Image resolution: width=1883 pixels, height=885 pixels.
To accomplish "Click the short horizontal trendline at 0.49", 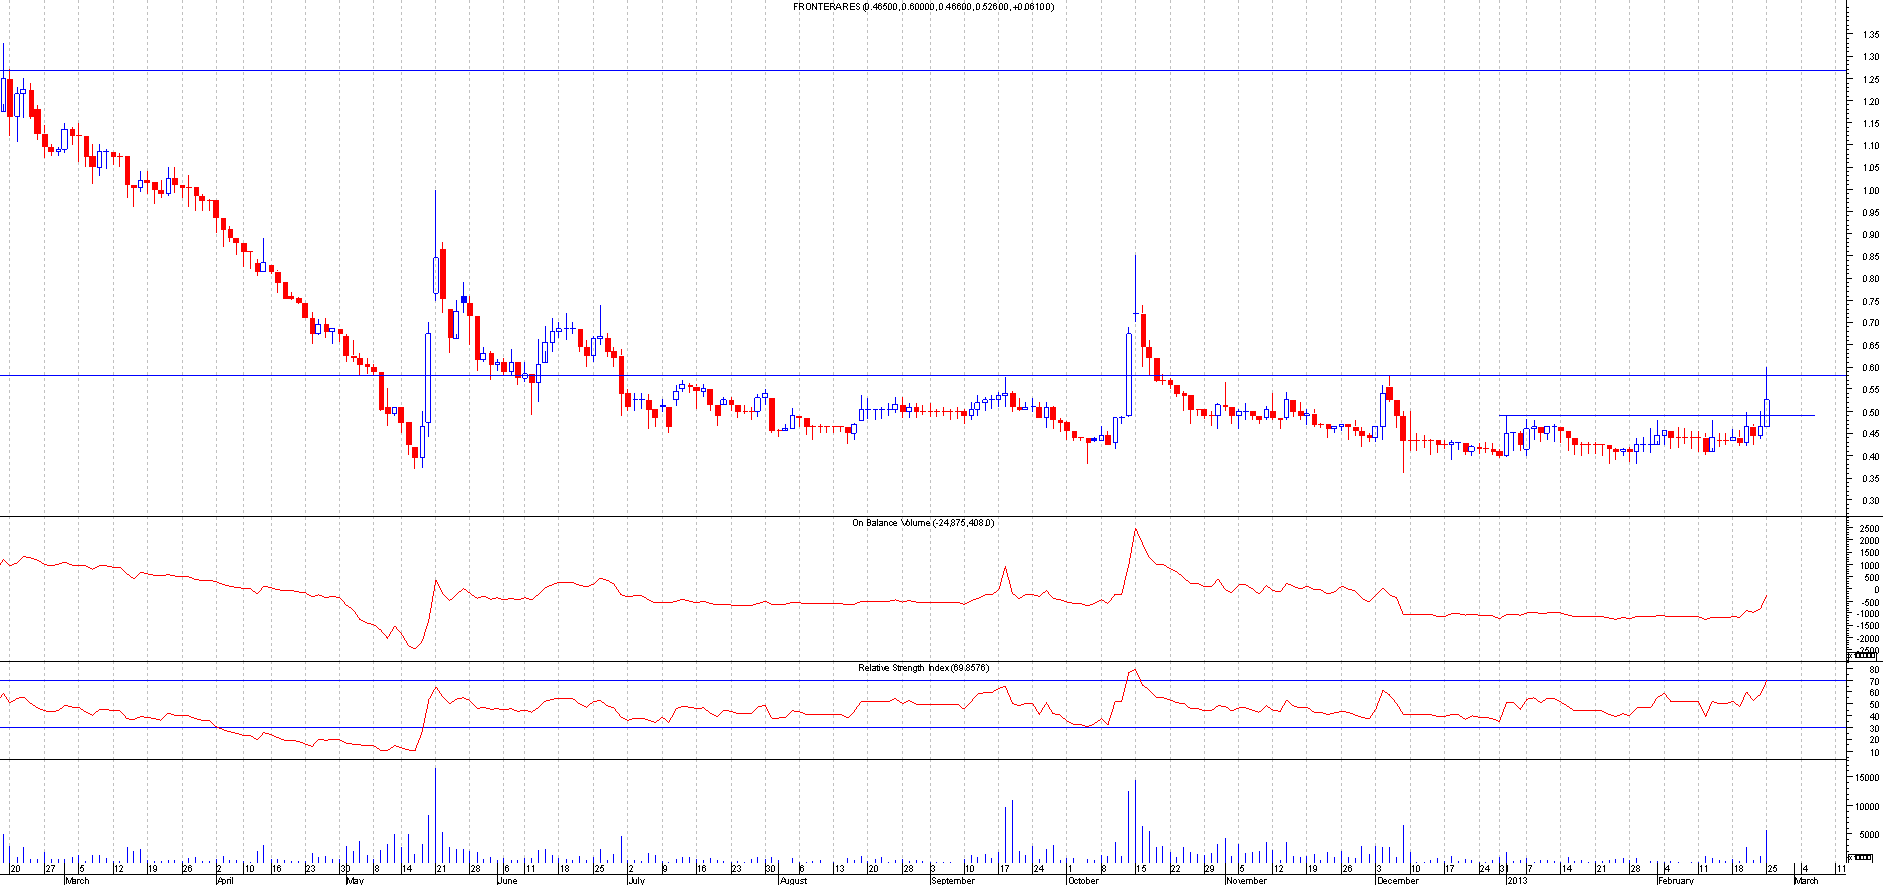I will tap(1650, 415).
